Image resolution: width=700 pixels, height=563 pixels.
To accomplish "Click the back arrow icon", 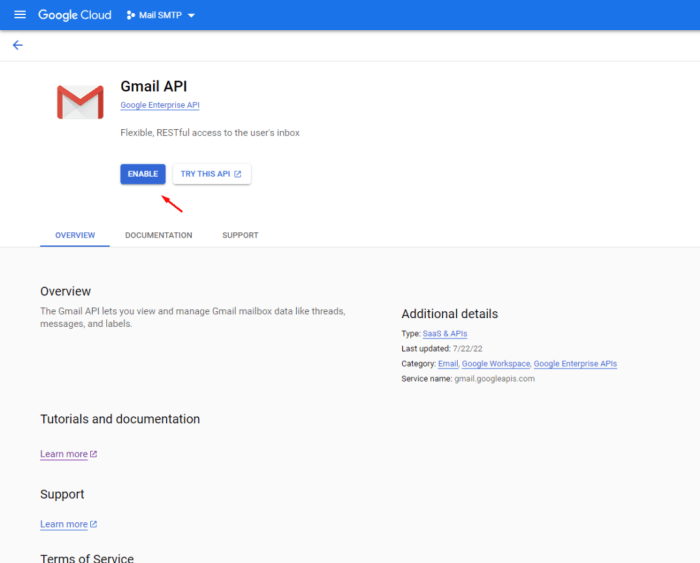I will coord(17,45).
